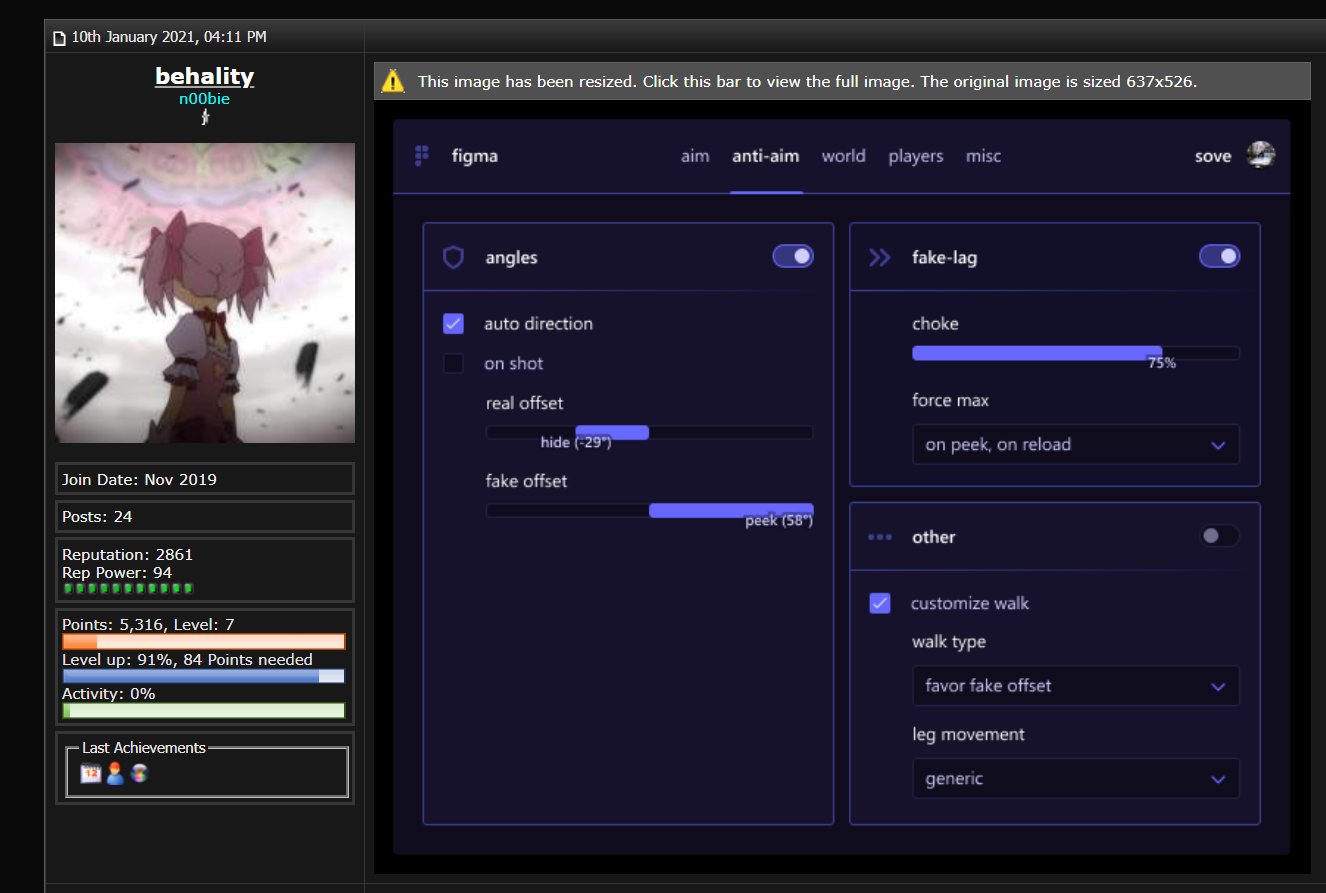Image resolution: width=1326 pixels, height=893 pixels.
Task: Click 'Reputation: 2861' text
Action: (127, 554)
